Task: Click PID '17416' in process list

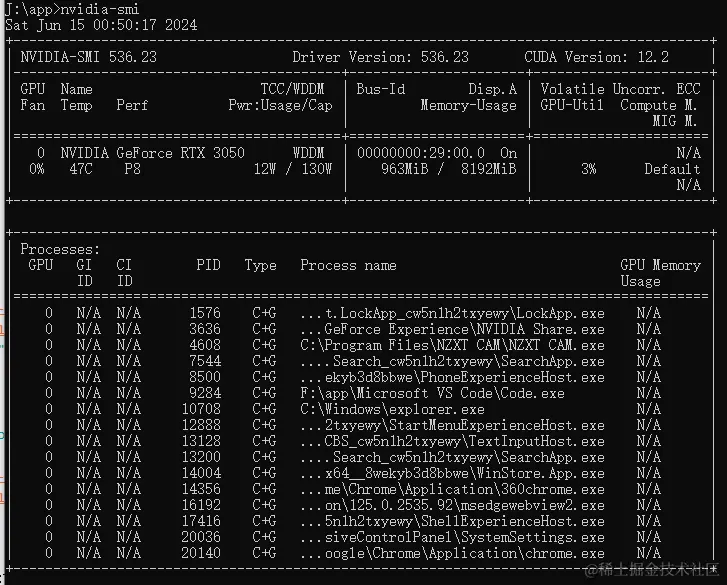Action: point(201,521)
